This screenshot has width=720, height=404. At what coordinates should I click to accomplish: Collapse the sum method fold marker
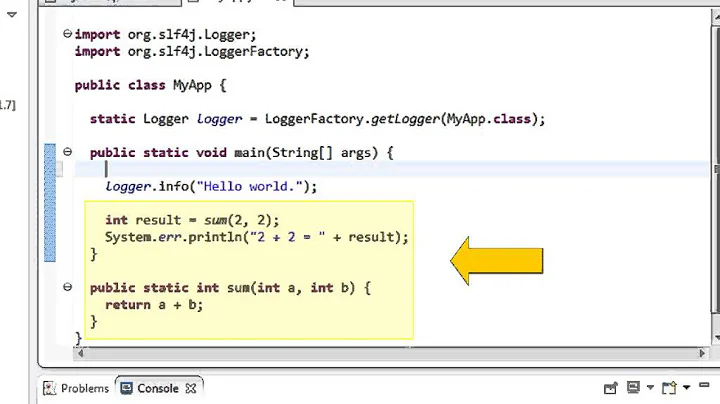[x=67, y=287]
